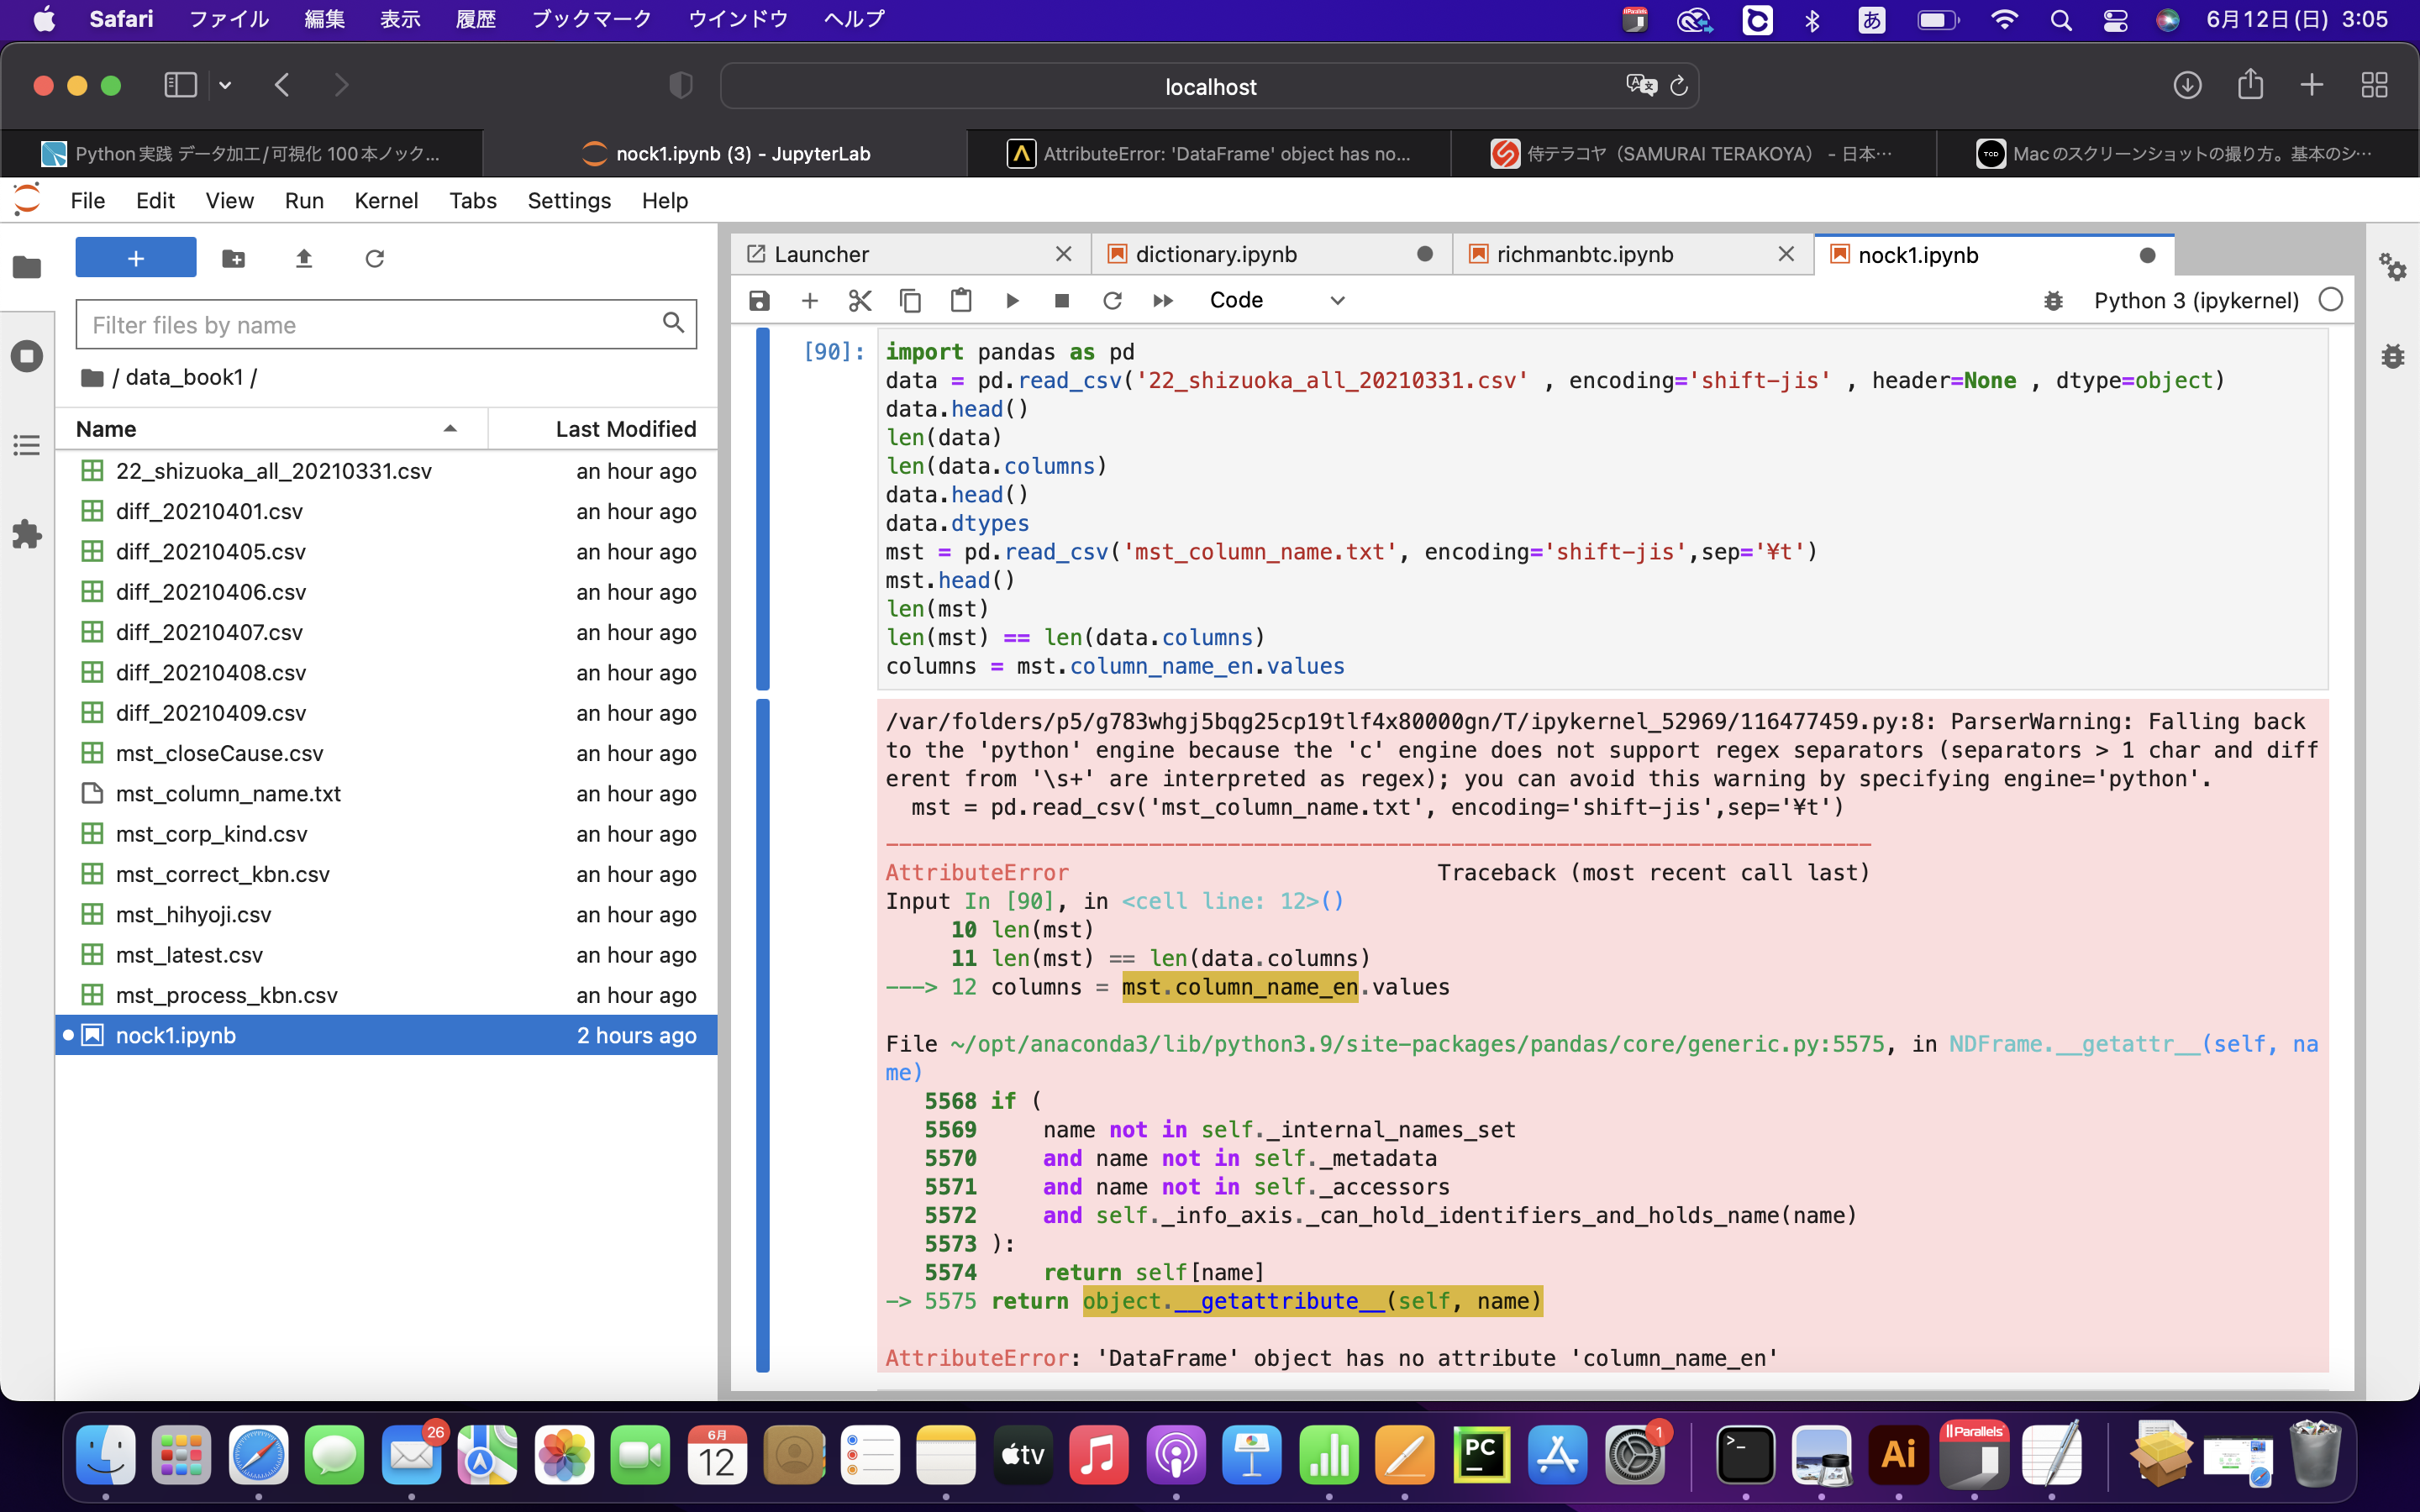The height and width of the screenshot is (1512, 2420).
Task: Open the Property Inspector gears icon
Action: point(2392,266)
